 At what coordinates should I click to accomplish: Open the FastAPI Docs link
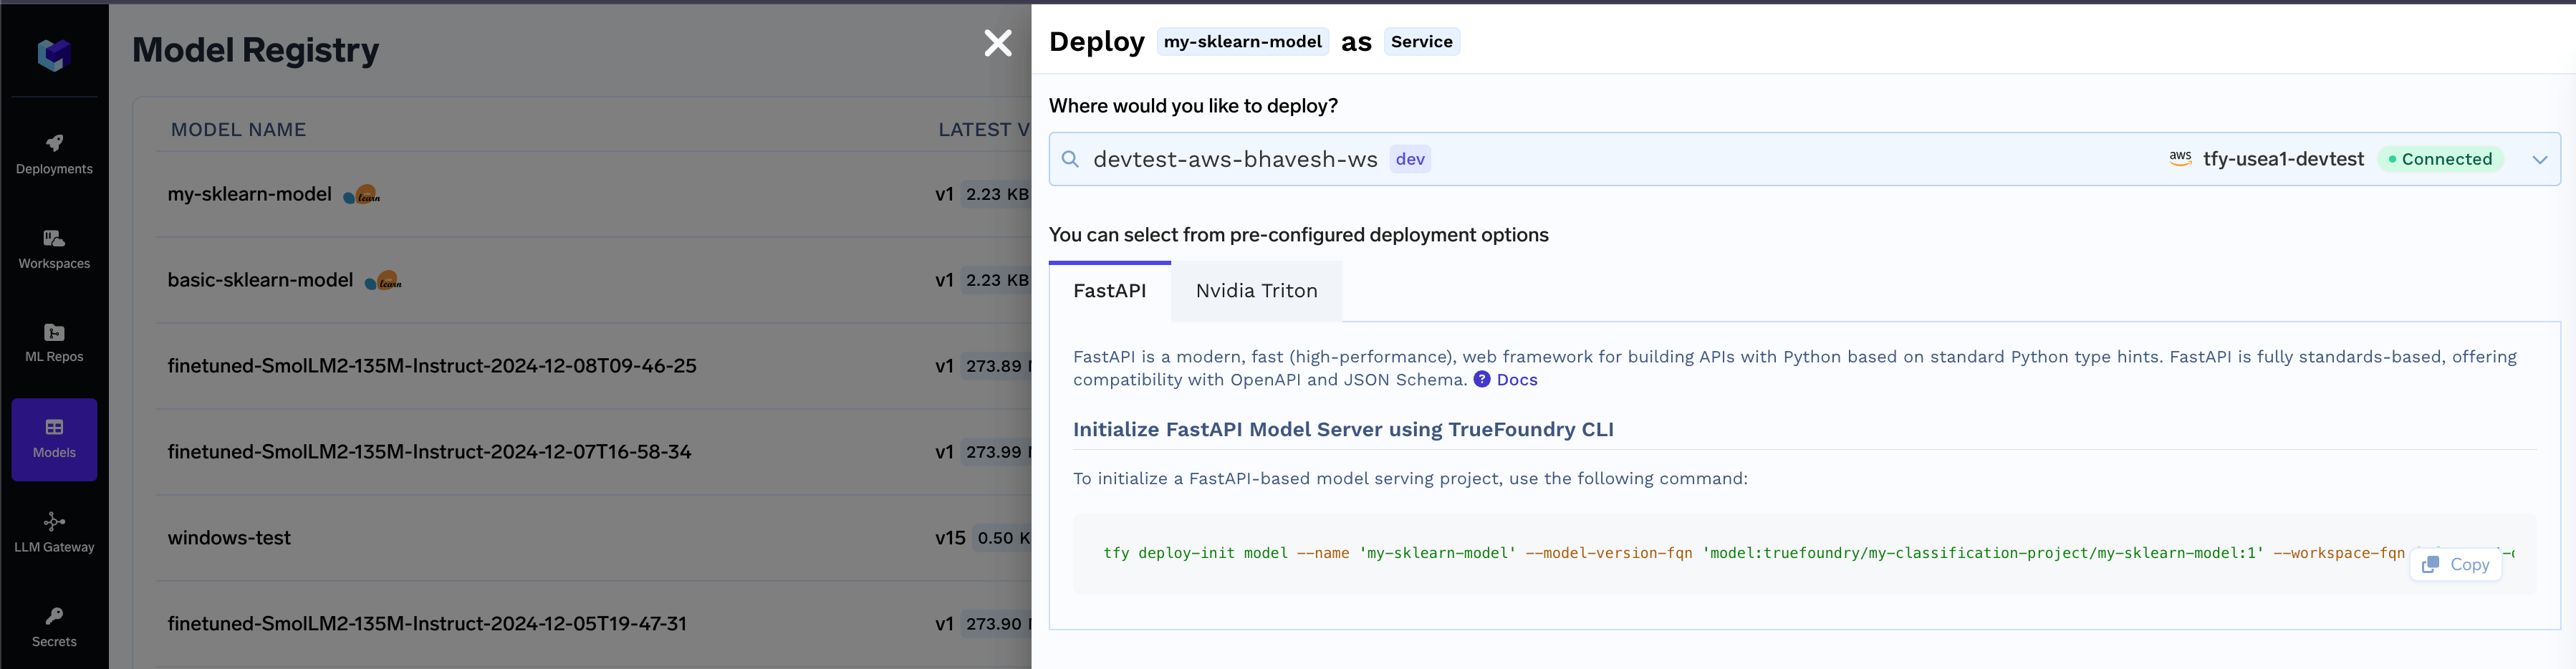coord(1517,380)
